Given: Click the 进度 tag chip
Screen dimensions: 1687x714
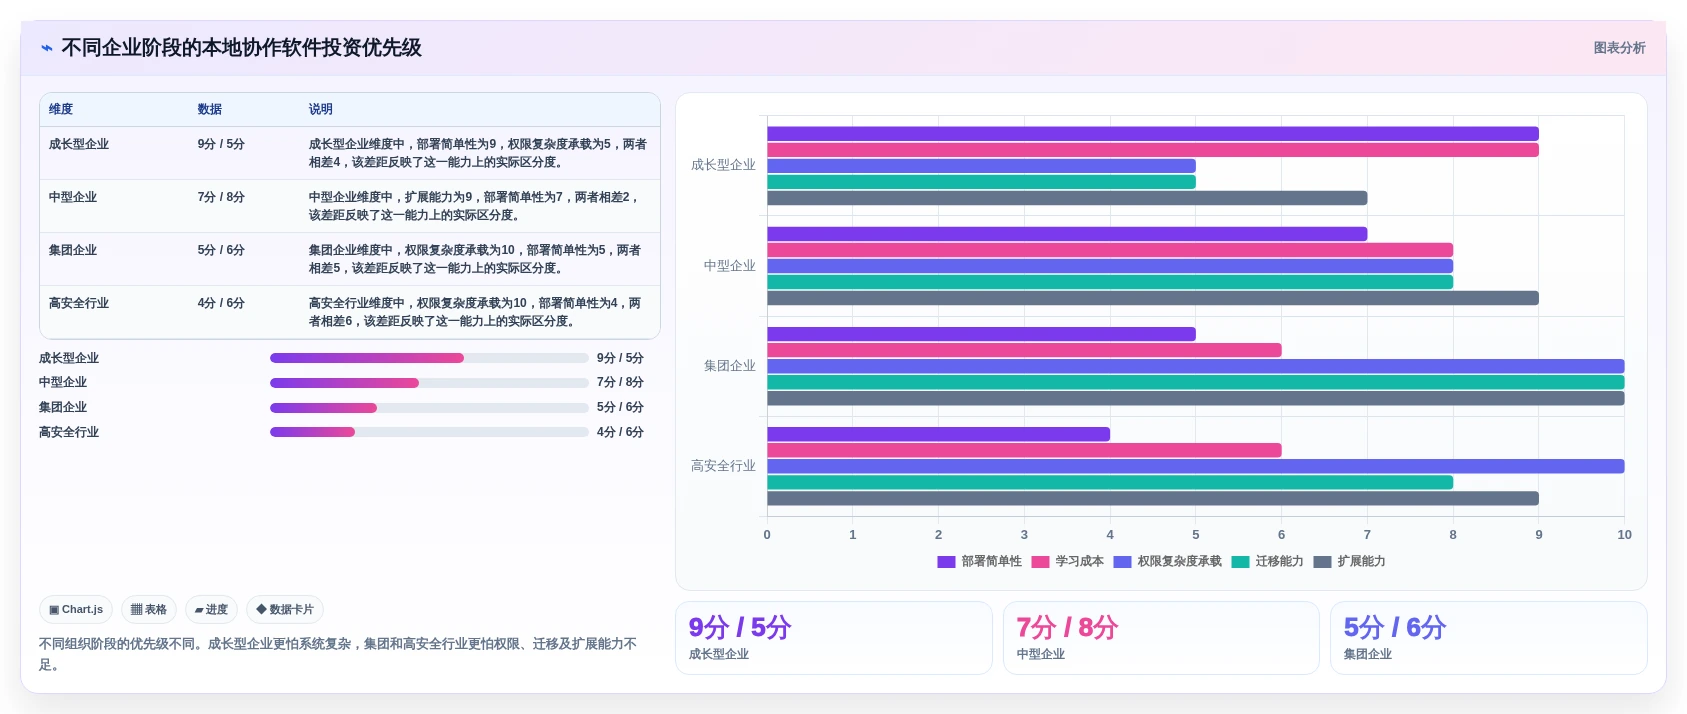Looking at the screenshot, I should tap(211, 609).
